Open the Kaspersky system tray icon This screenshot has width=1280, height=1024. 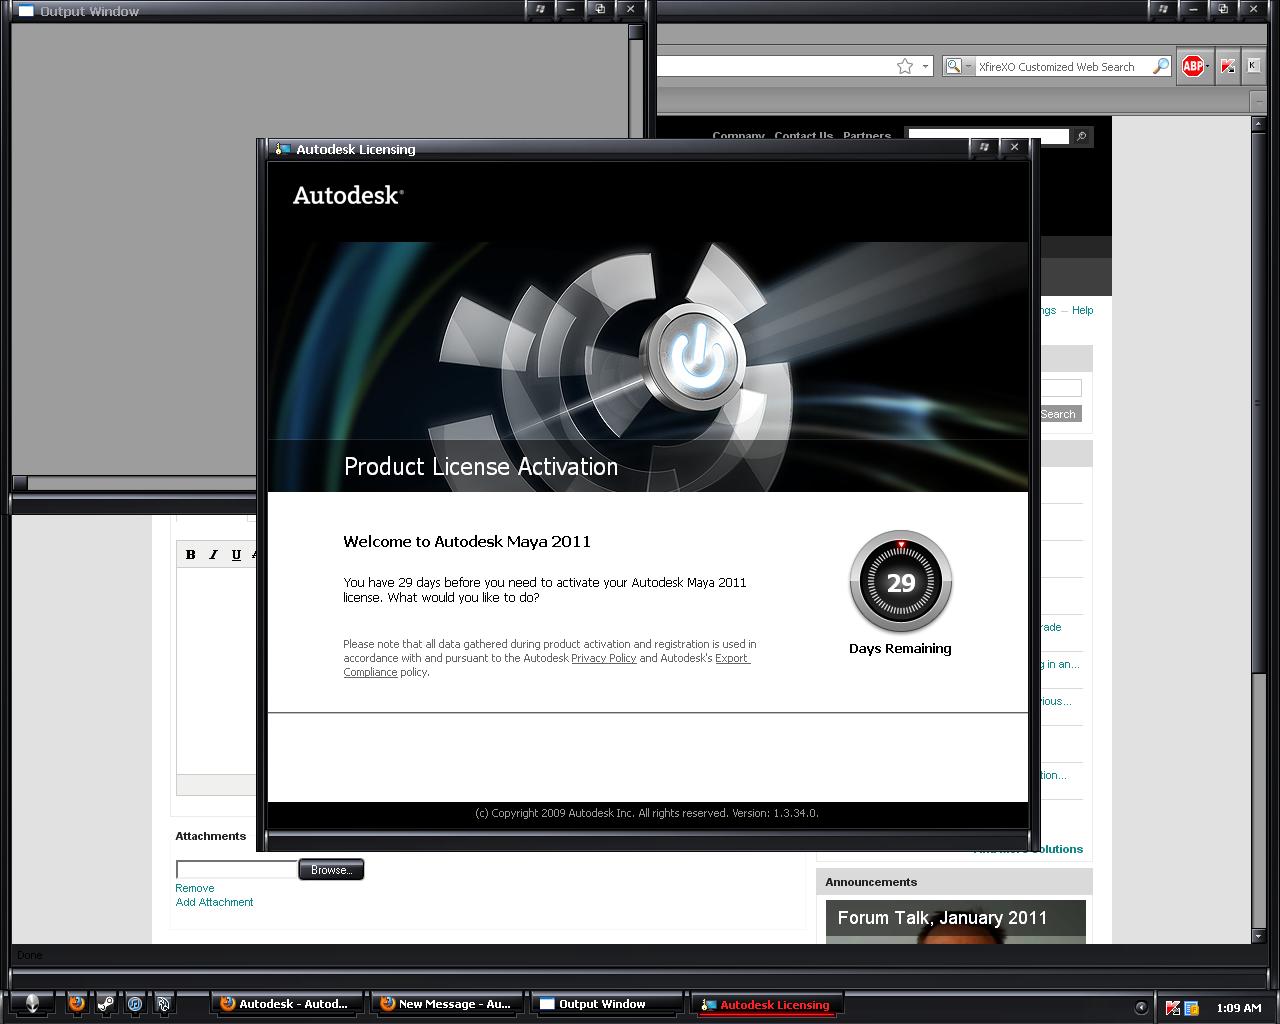click(1172, 1009)
